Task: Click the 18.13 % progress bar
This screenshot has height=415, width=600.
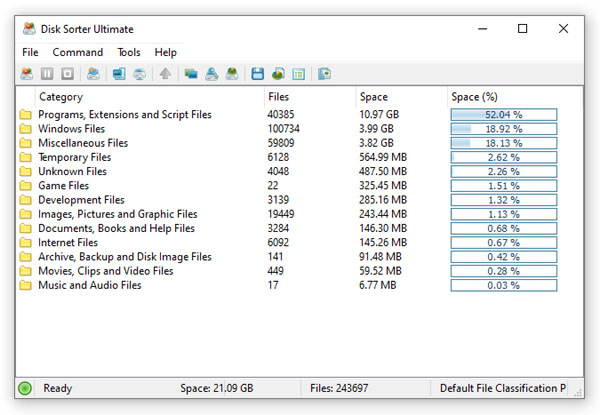Action: [x=504, y=143]
